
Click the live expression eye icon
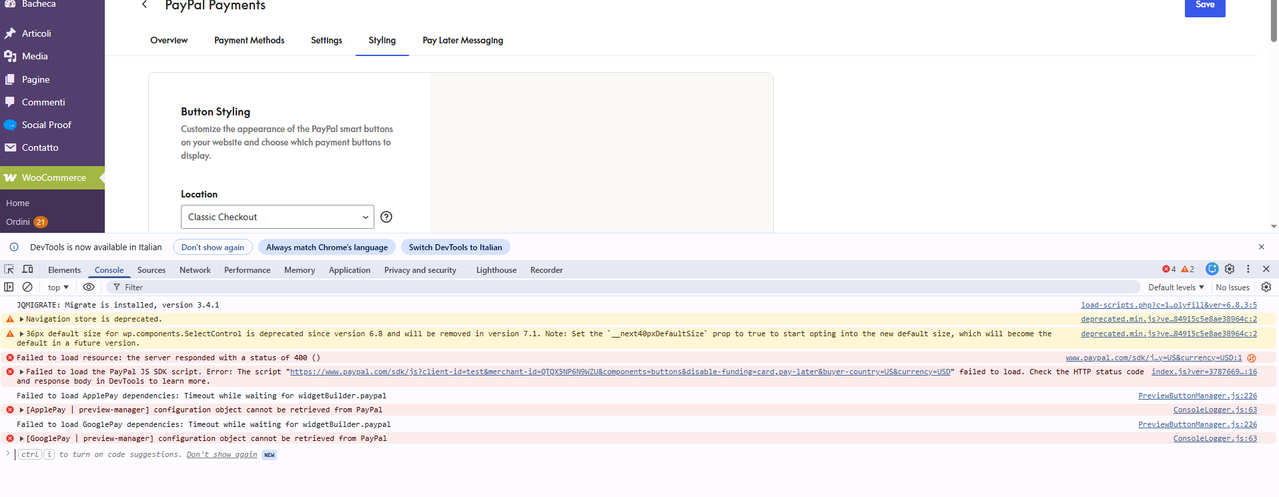(89, 287)
